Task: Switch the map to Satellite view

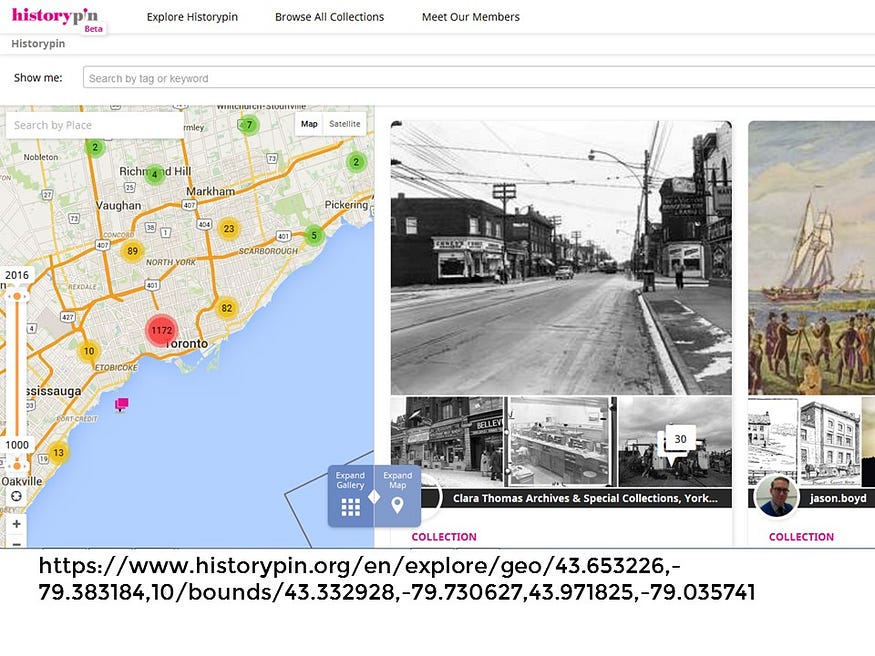Action: (x=344, y=124)
